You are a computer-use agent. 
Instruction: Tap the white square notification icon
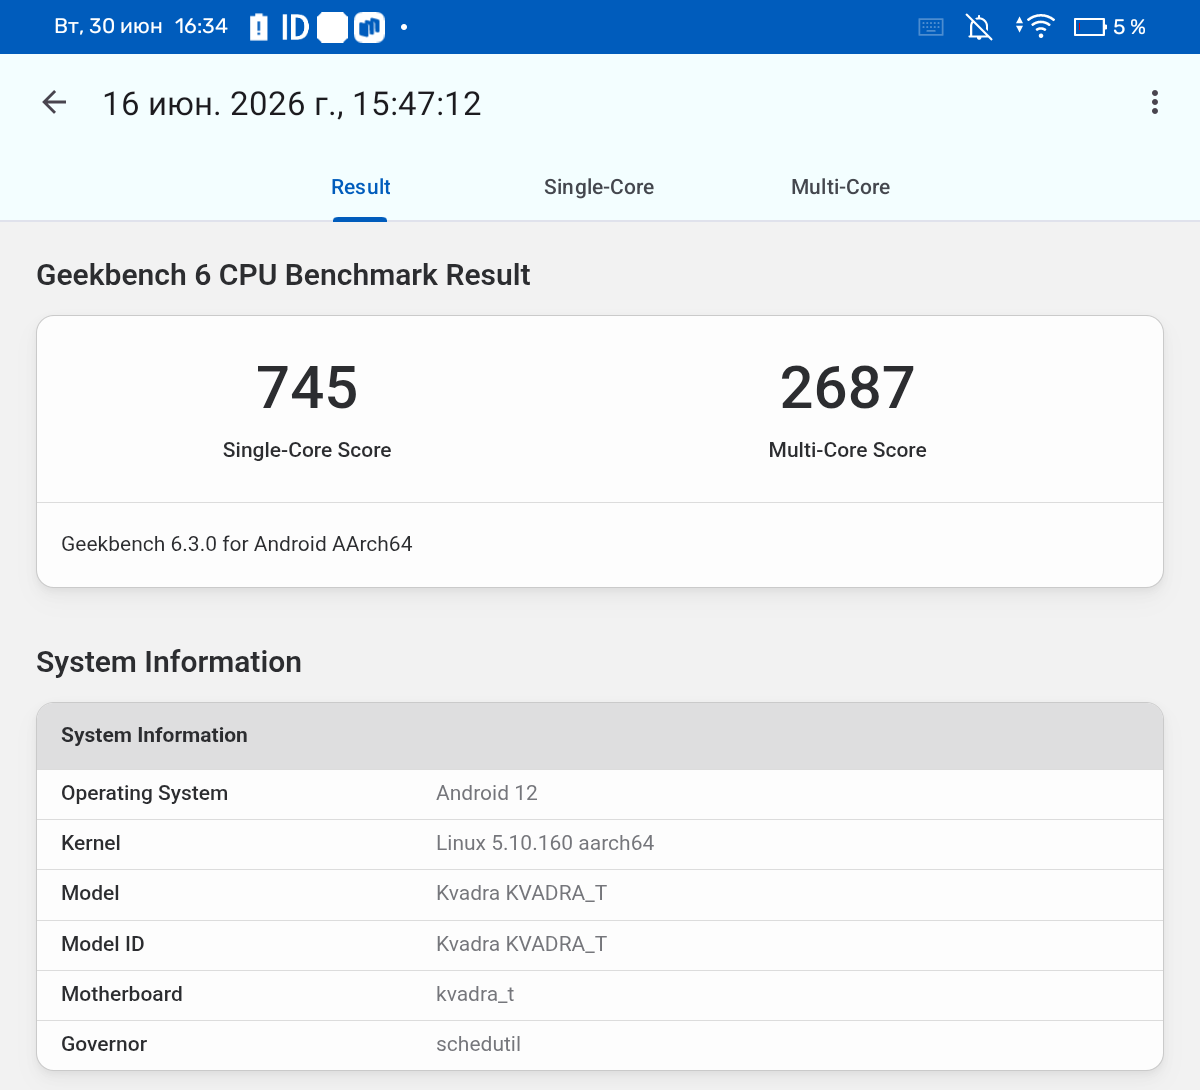[x=332, y=27]
